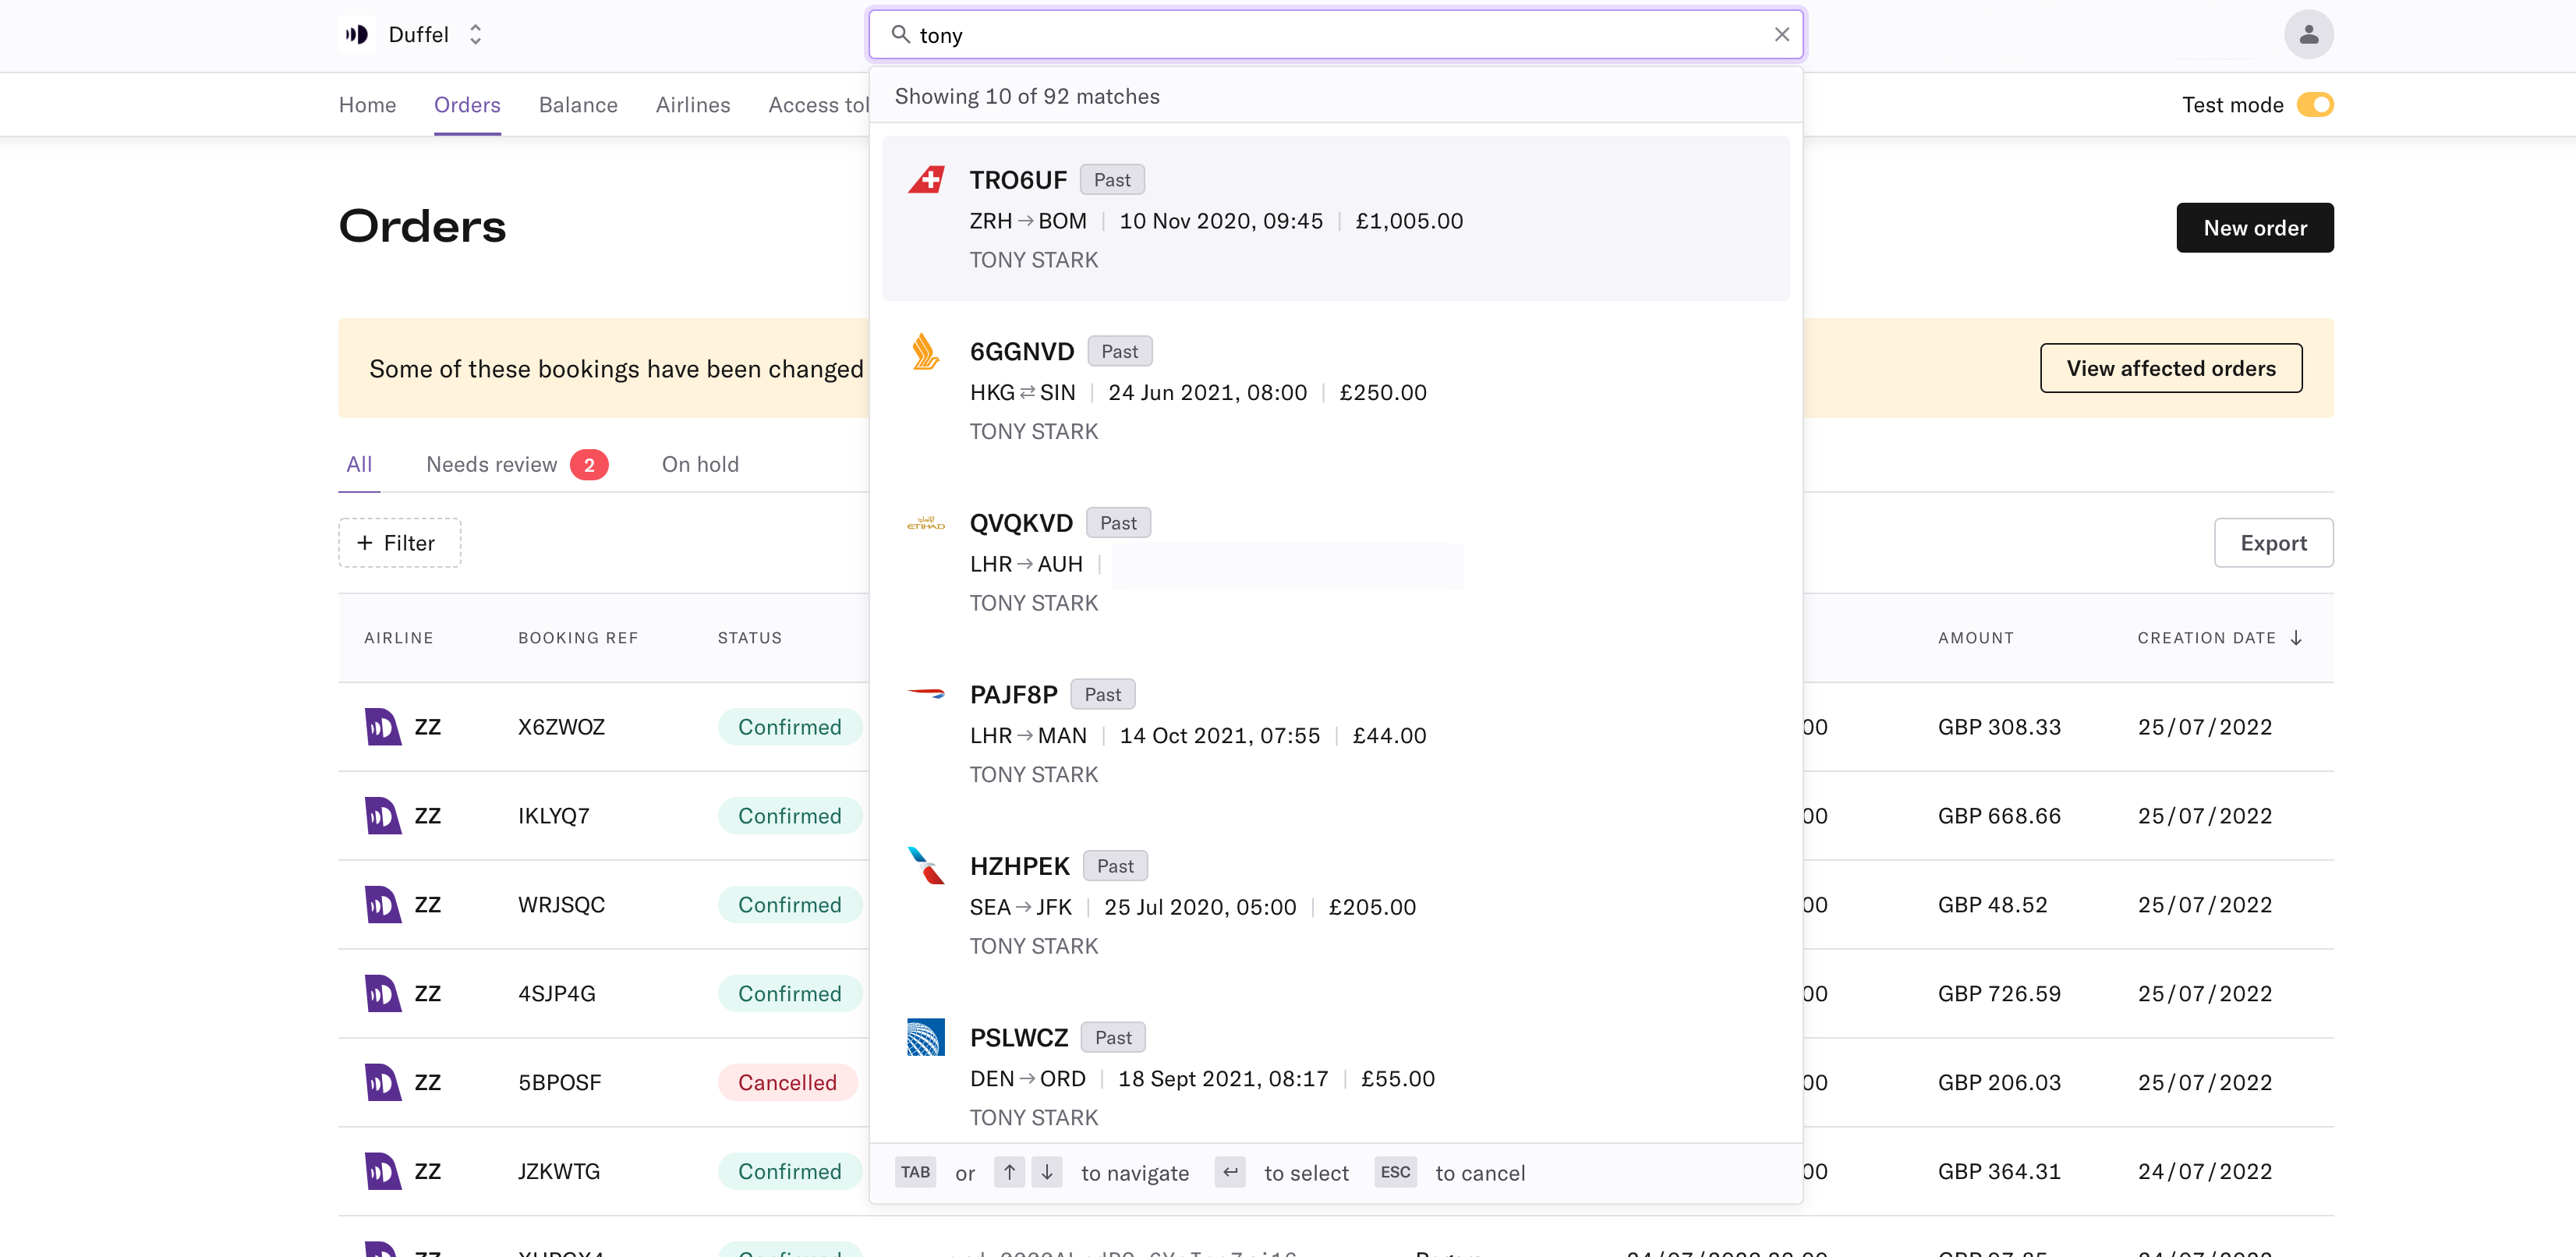Open the Balance tab
The height and width of the screenshot is (1257, 2576).
coord(578,105)
